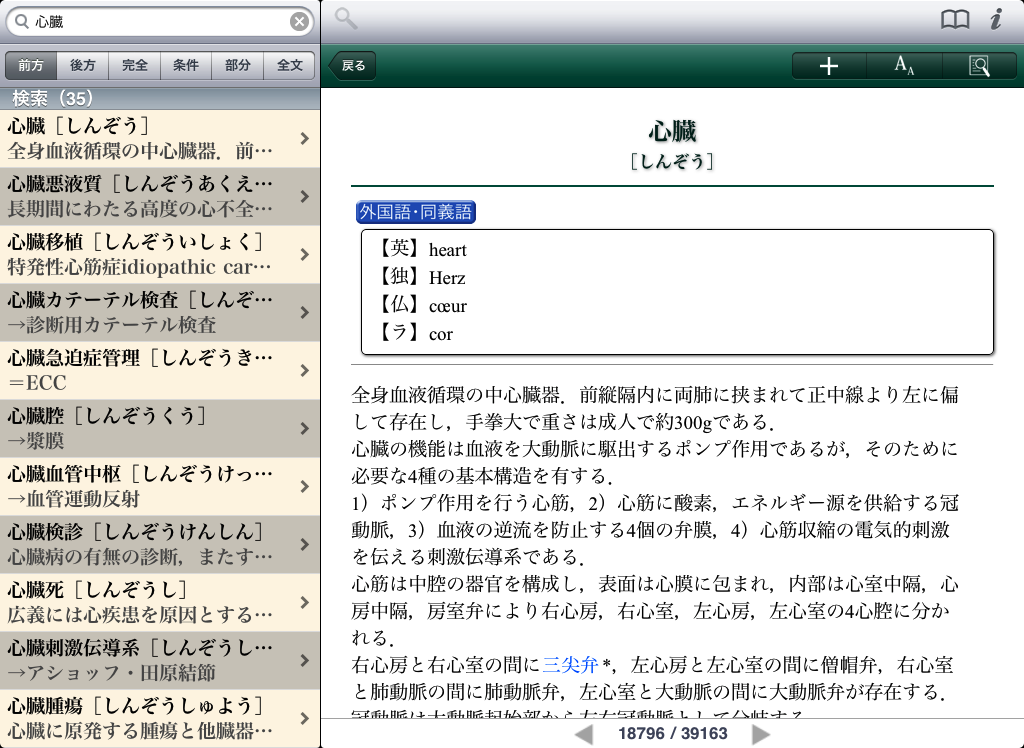Tap the plus add button

point(828,66)
